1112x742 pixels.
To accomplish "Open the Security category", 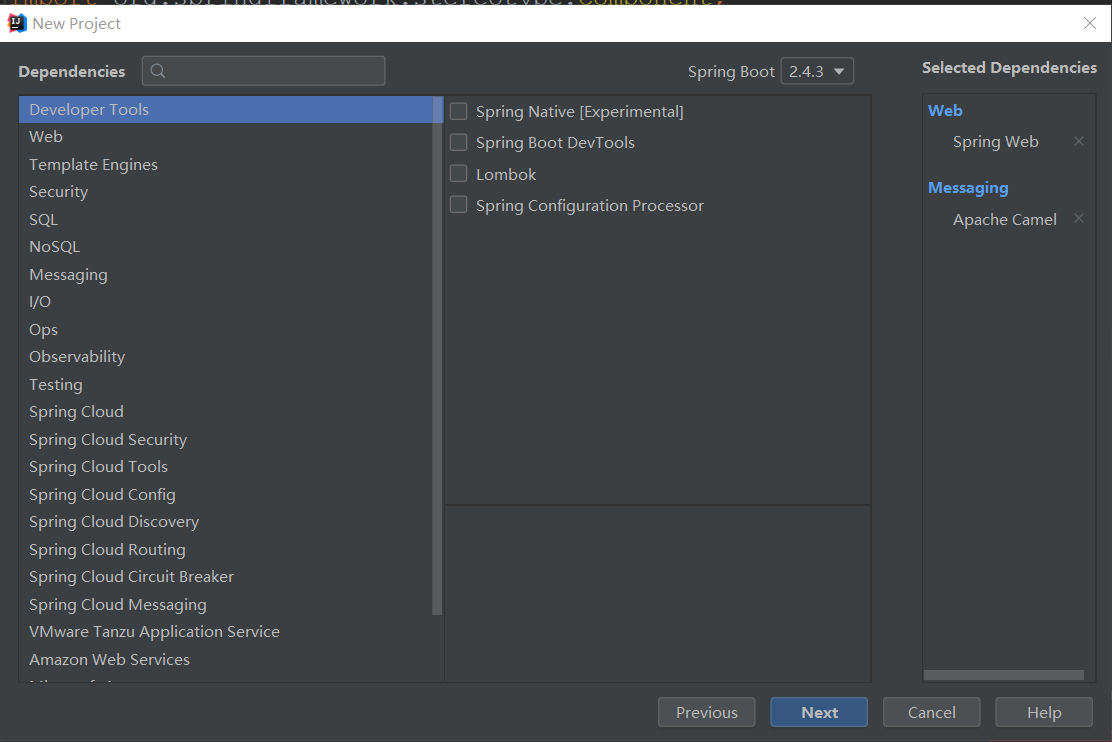I will [x=226, y=192].
